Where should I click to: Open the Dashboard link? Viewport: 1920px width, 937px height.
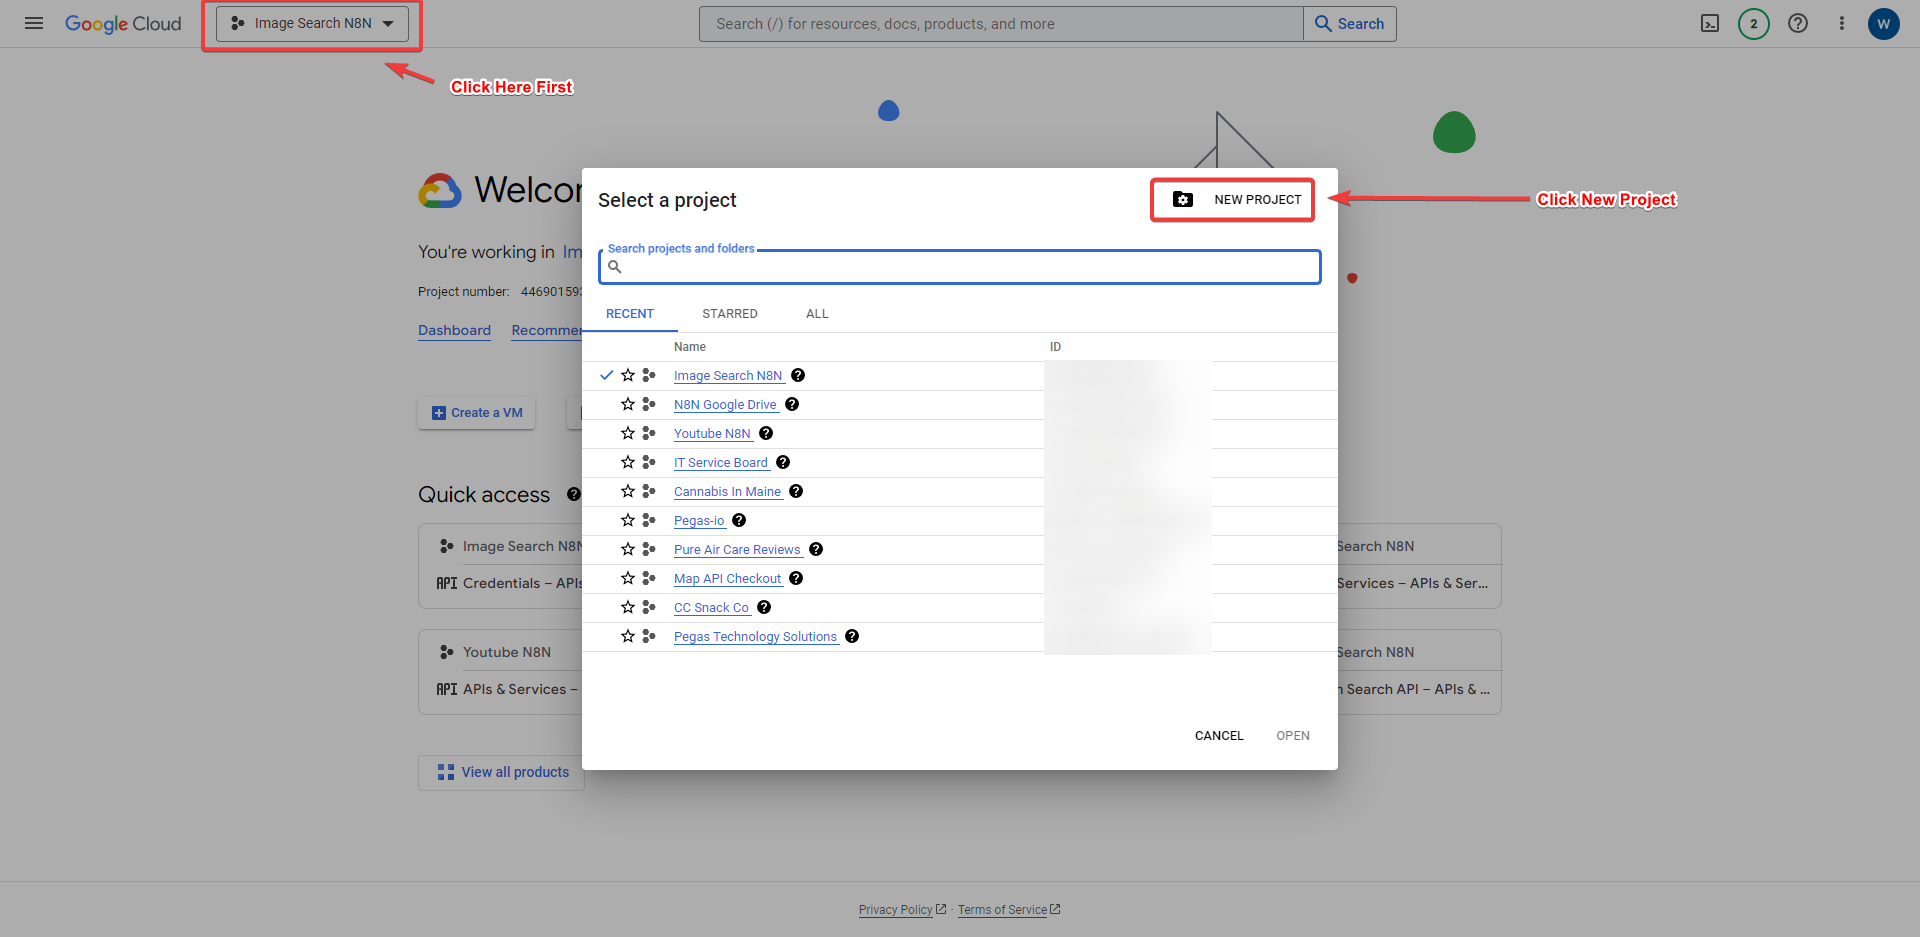(x=454, y=330)
